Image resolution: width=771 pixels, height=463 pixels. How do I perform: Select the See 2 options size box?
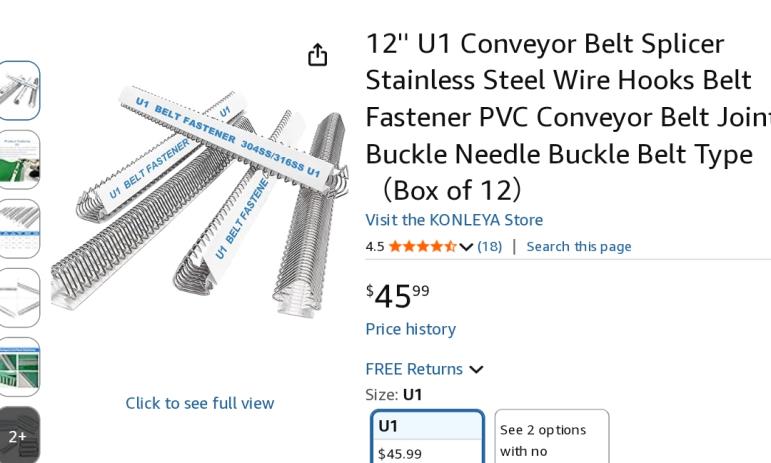tap(551, 440)
